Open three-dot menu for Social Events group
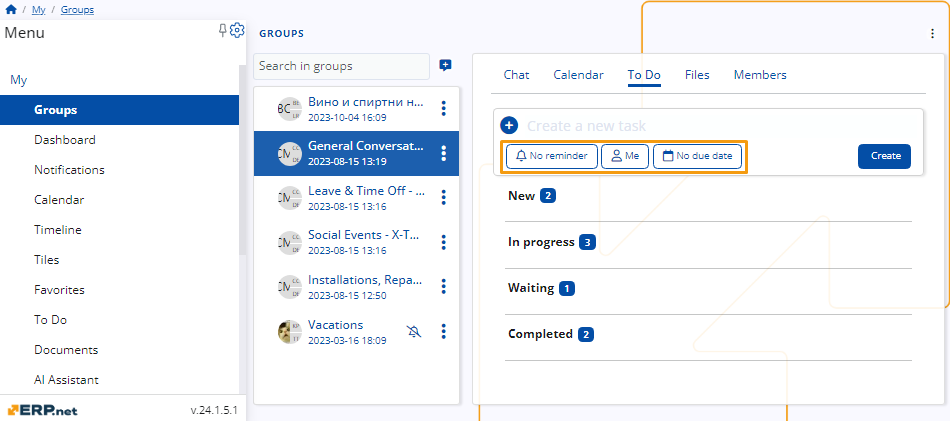The height and width of the screenshot is (421, 950). [443, 242]
